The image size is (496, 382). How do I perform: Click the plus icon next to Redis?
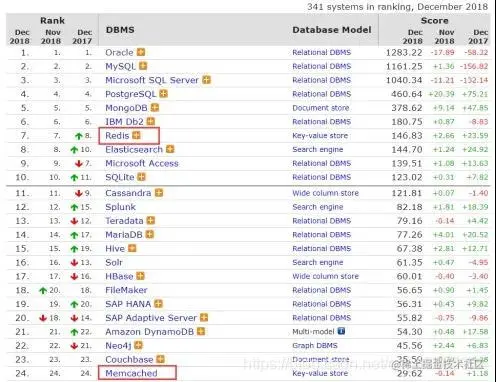coord(136,135)
